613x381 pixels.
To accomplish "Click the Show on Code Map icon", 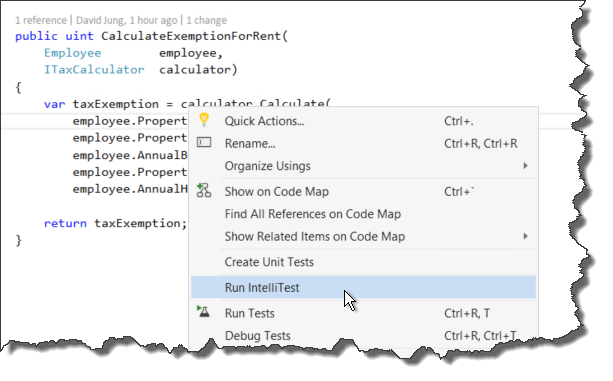I will pyautogui.click(x=204, y=190).
